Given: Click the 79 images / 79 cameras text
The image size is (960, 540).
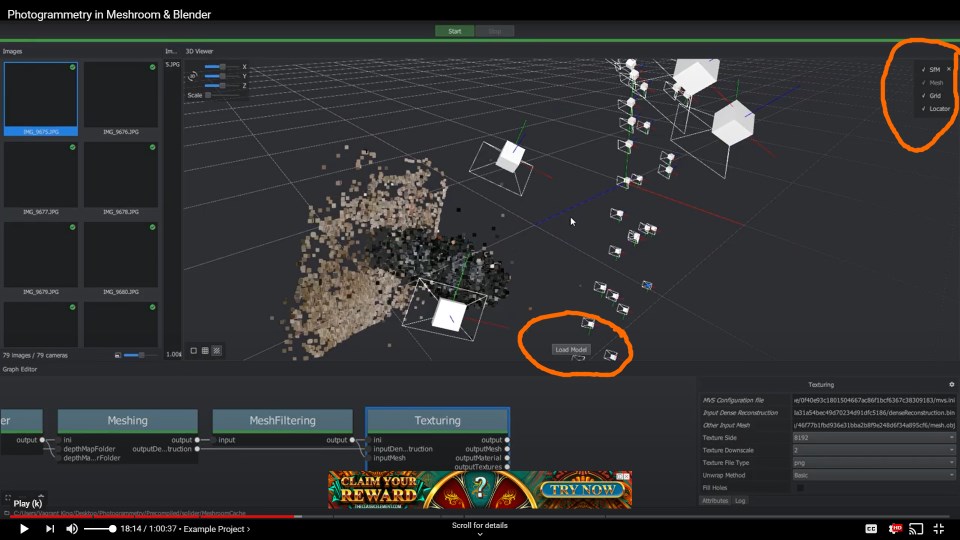Looking at the screenshot, I should pyautogui.click(x=35, y=356).
